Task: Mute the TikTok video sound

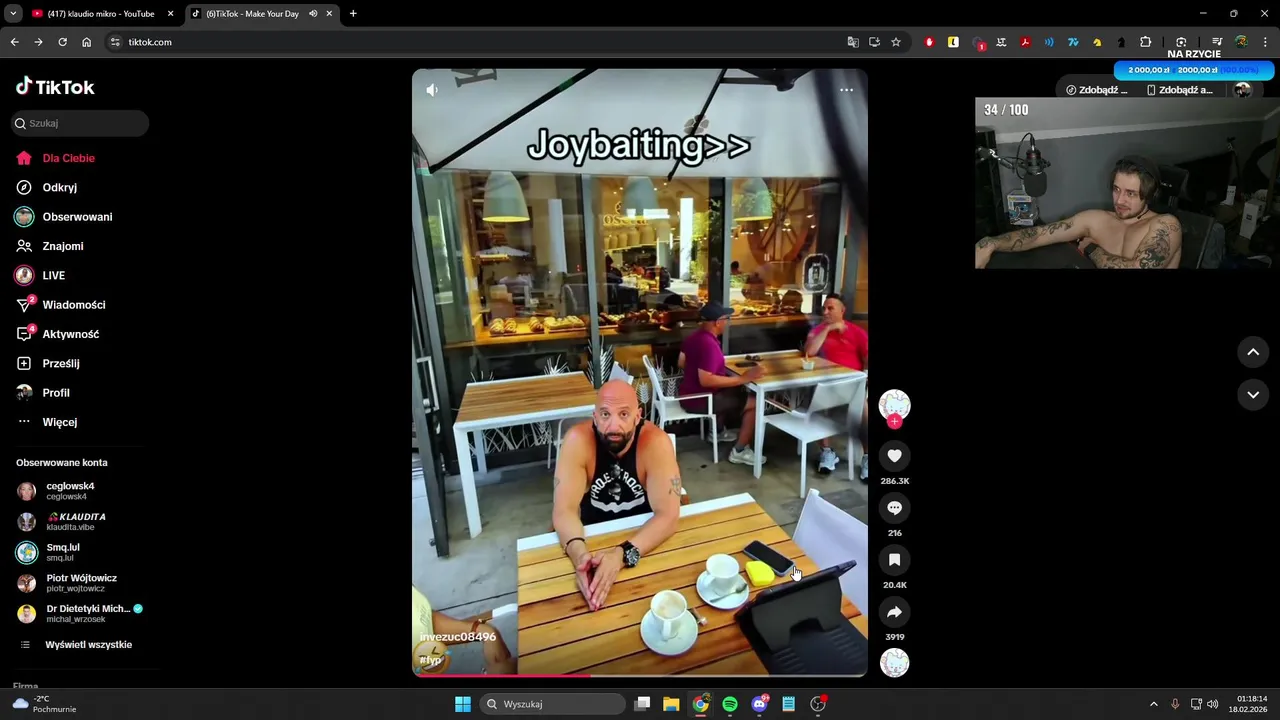Action: (432, 90)
